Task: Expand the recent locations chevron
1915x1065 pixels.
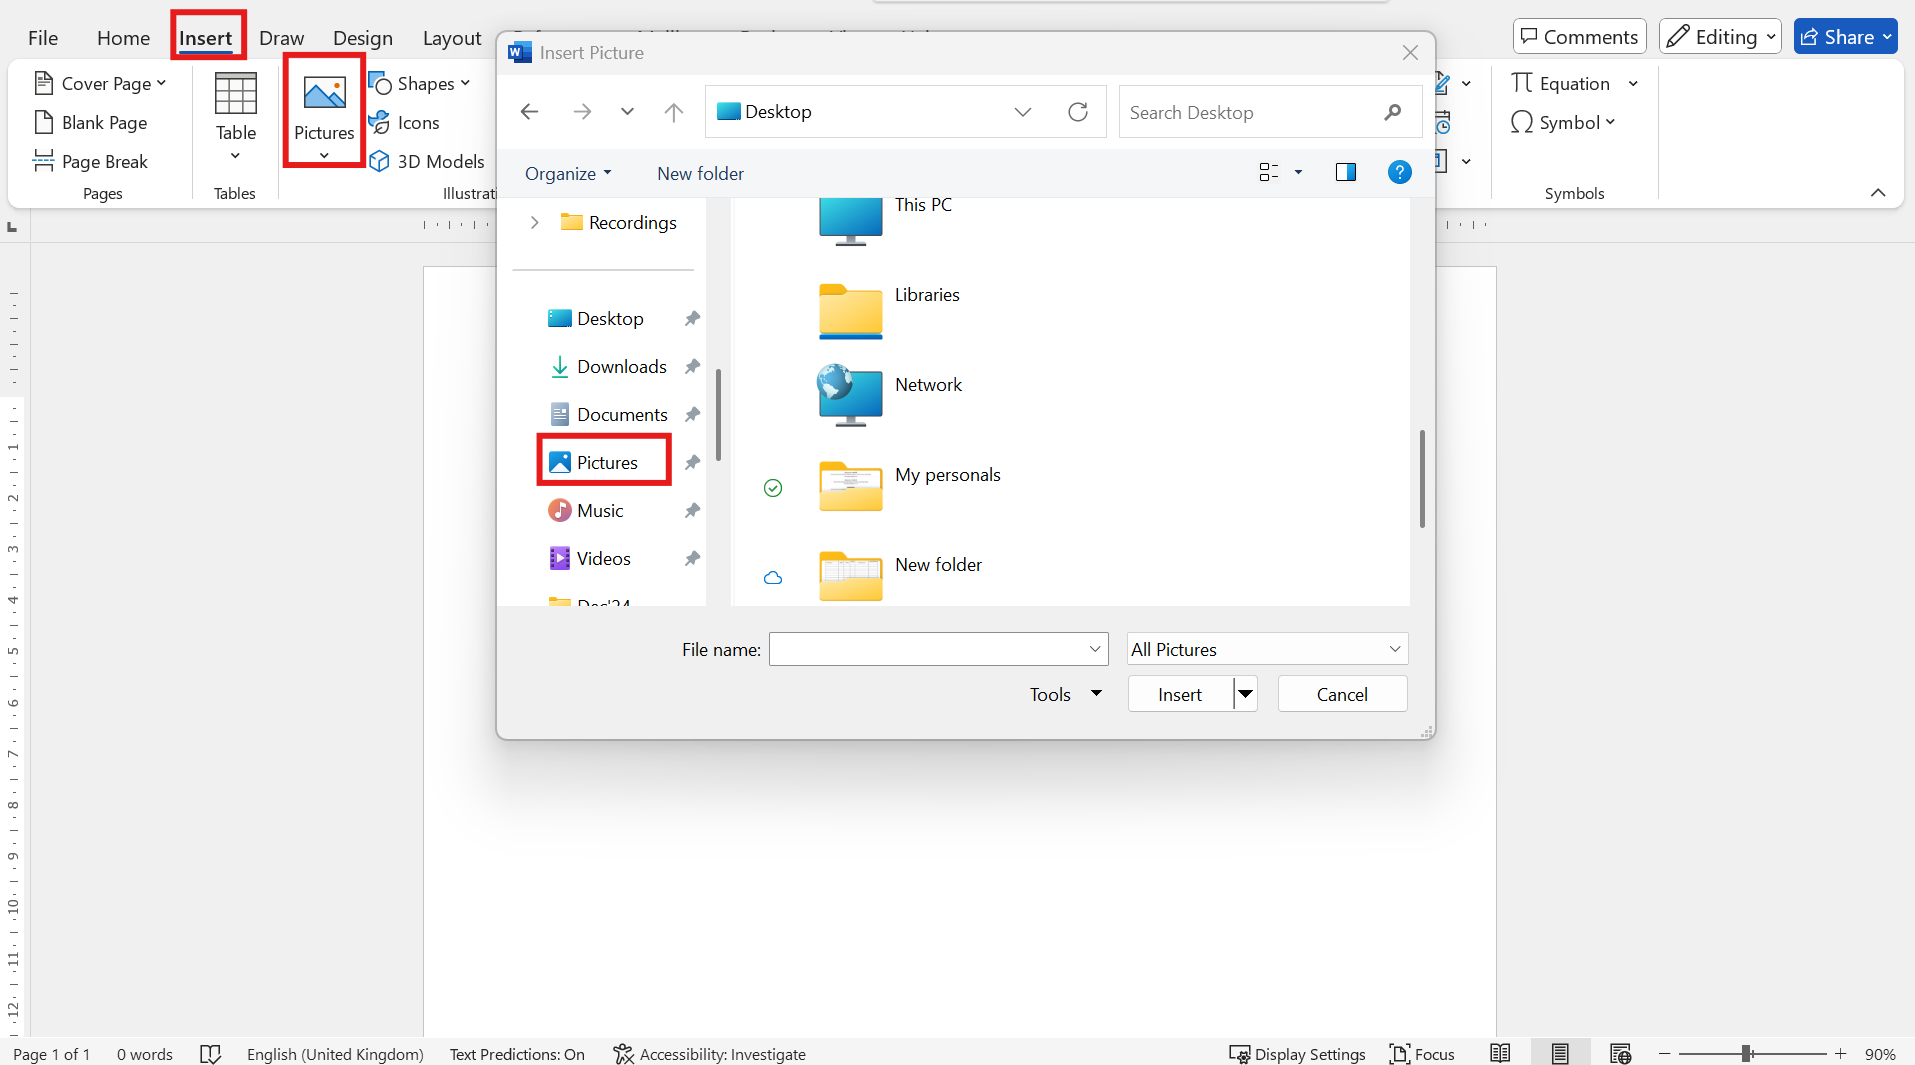Action: [627, 112]
